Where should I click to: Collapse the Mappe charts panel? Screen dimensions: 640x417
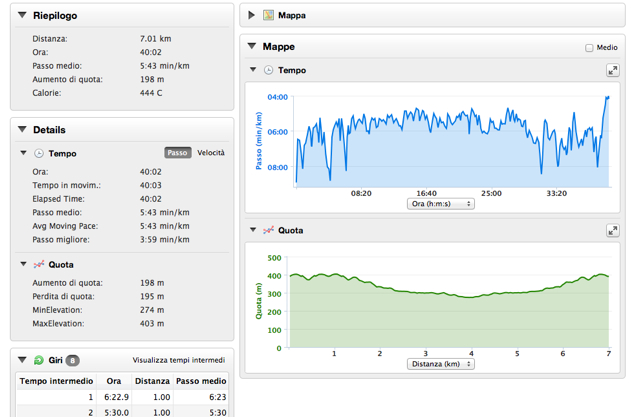[252, 46]
